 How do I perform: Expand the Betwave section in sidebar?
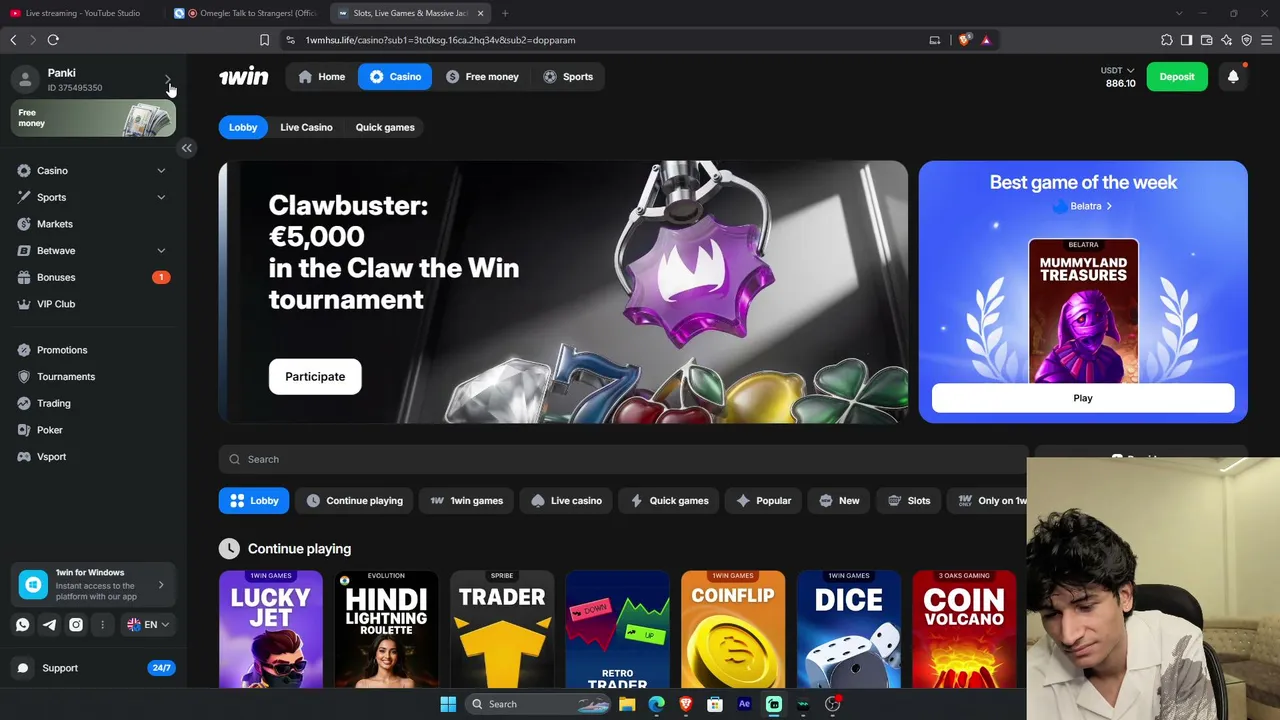point(161,251)
